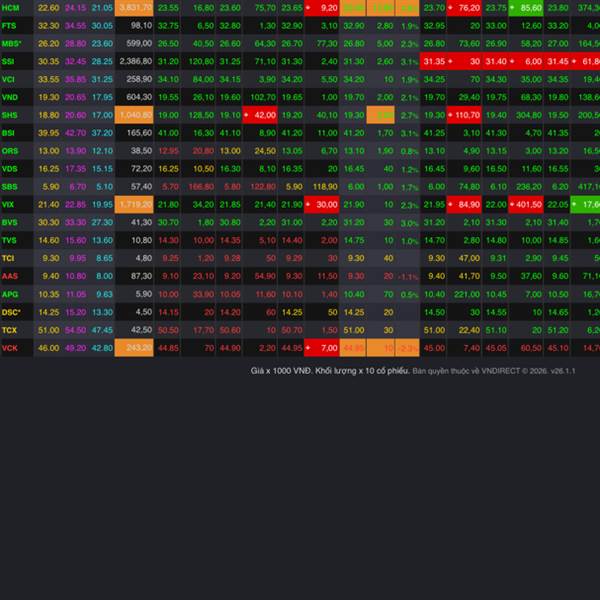Image resolution: width=600 pixels, height=600 pixels.
Task: Click the TCI ticker symbol
Action: click(8, 258)
